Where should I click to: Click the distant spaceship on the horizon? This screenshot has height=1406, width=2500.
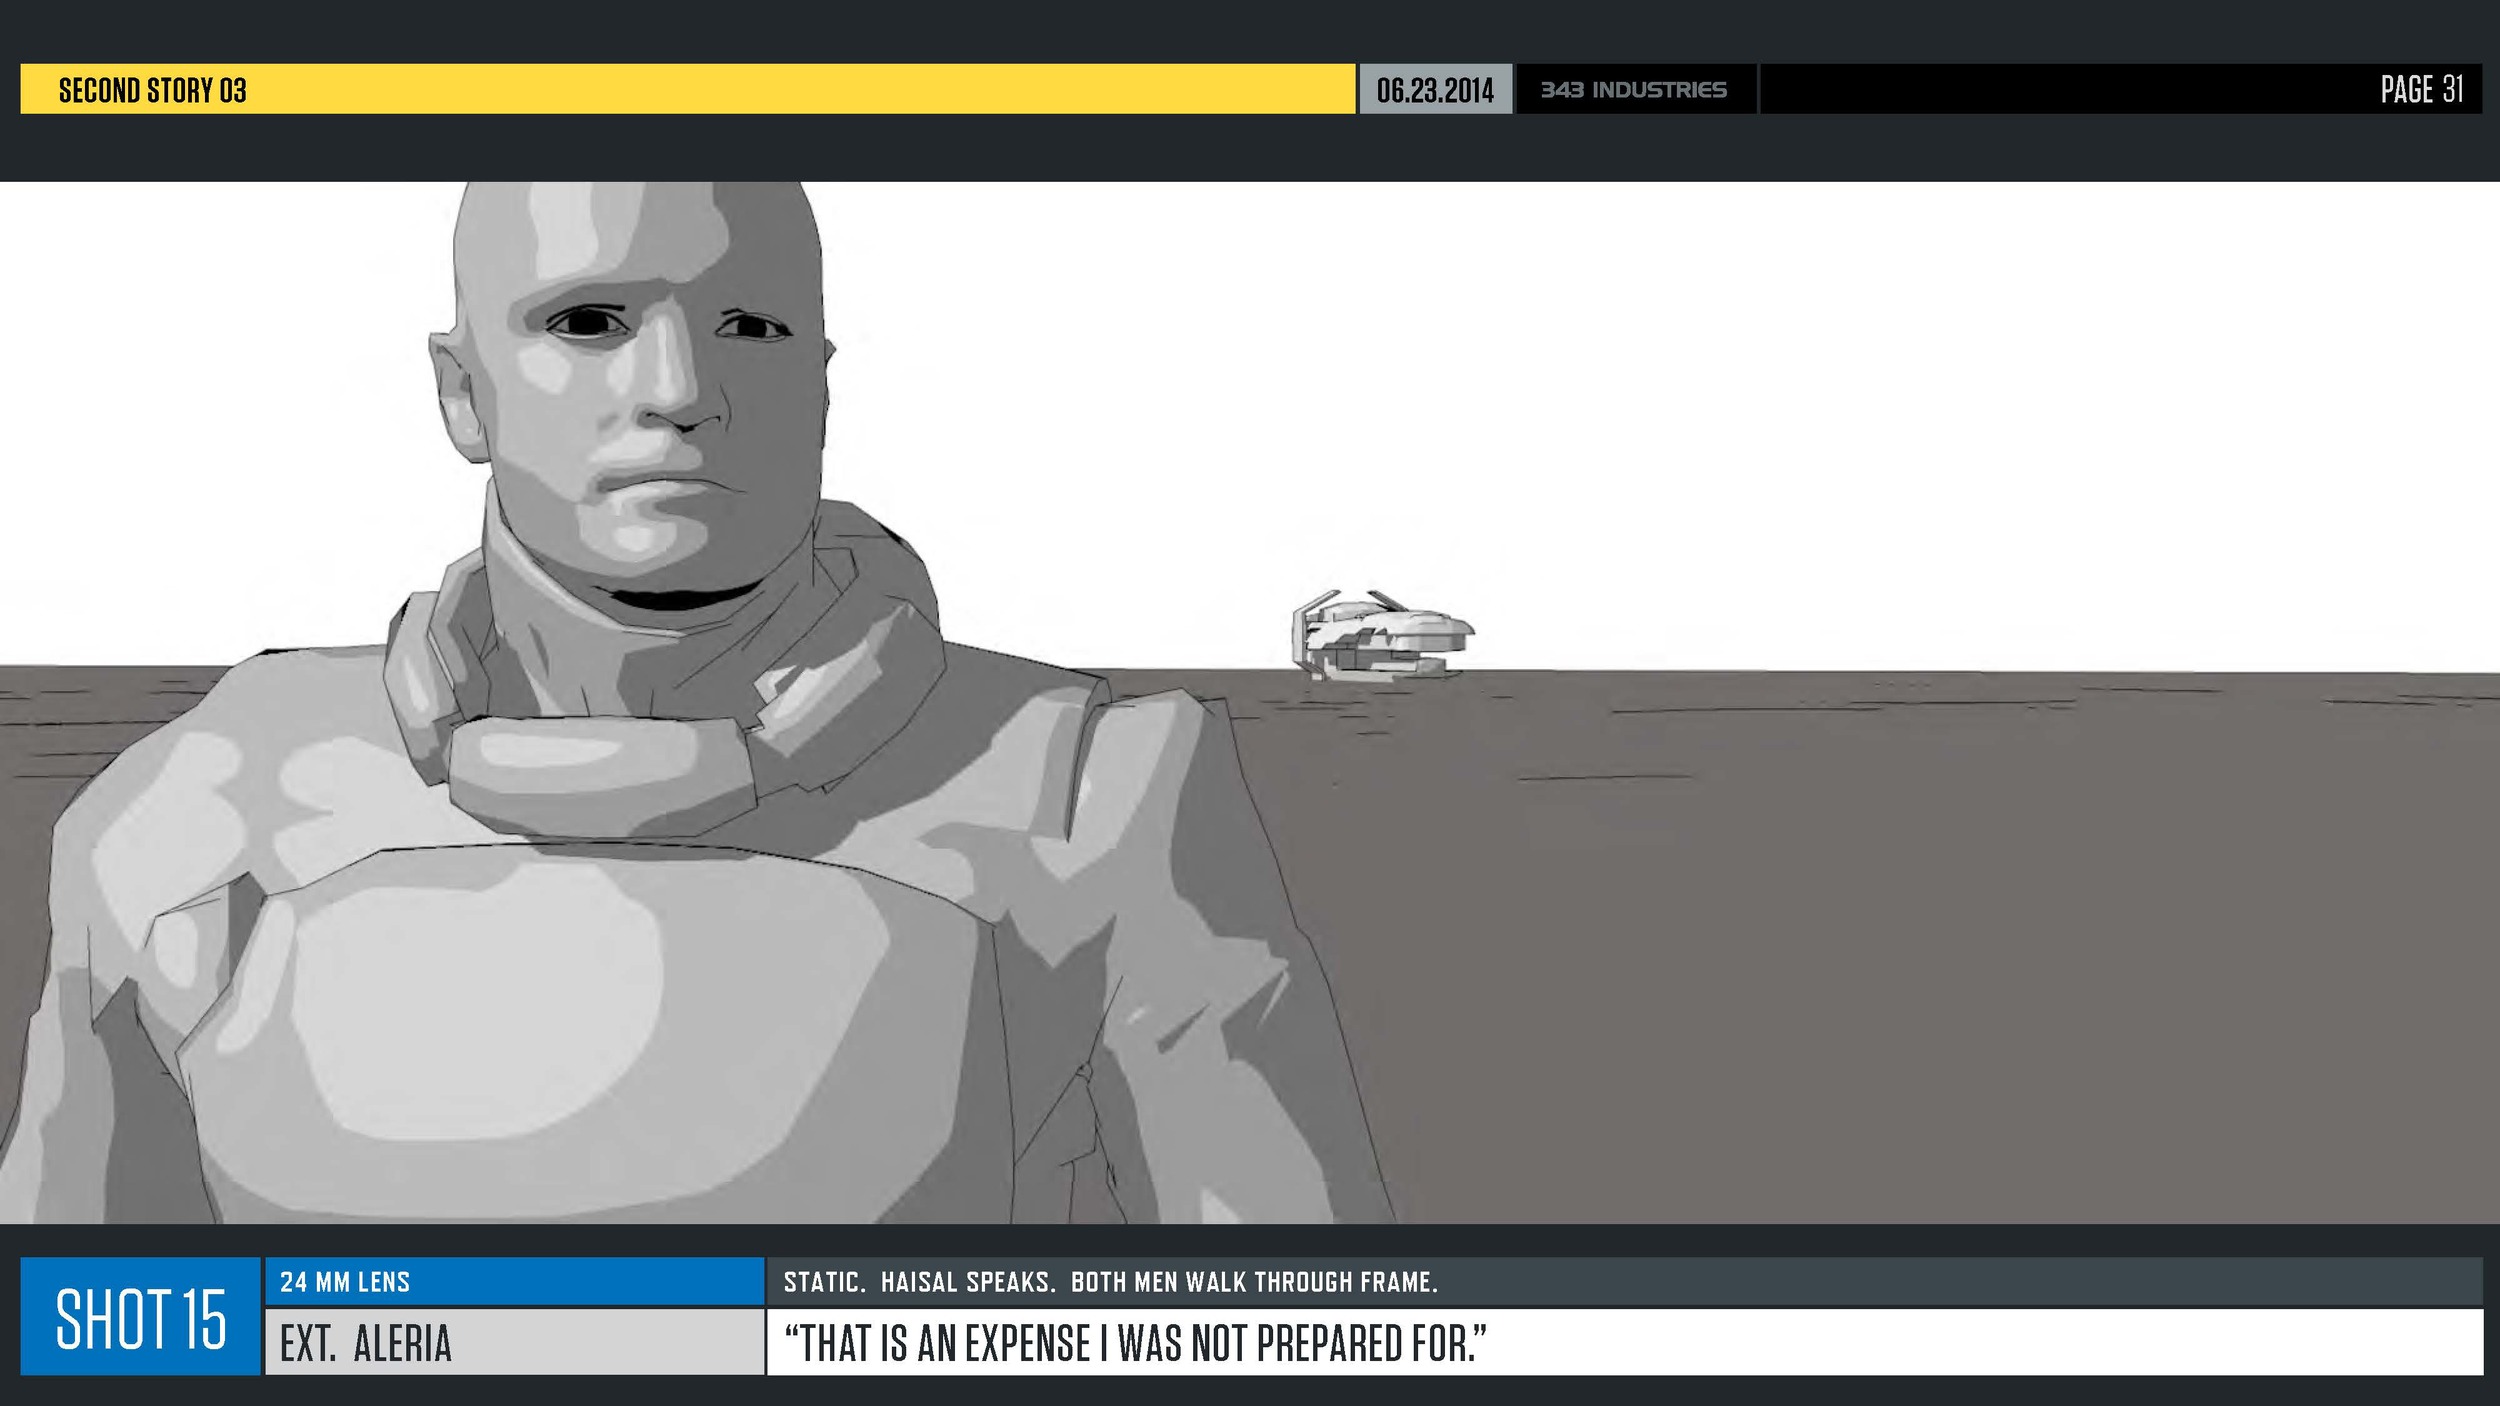click(1382, 635)
